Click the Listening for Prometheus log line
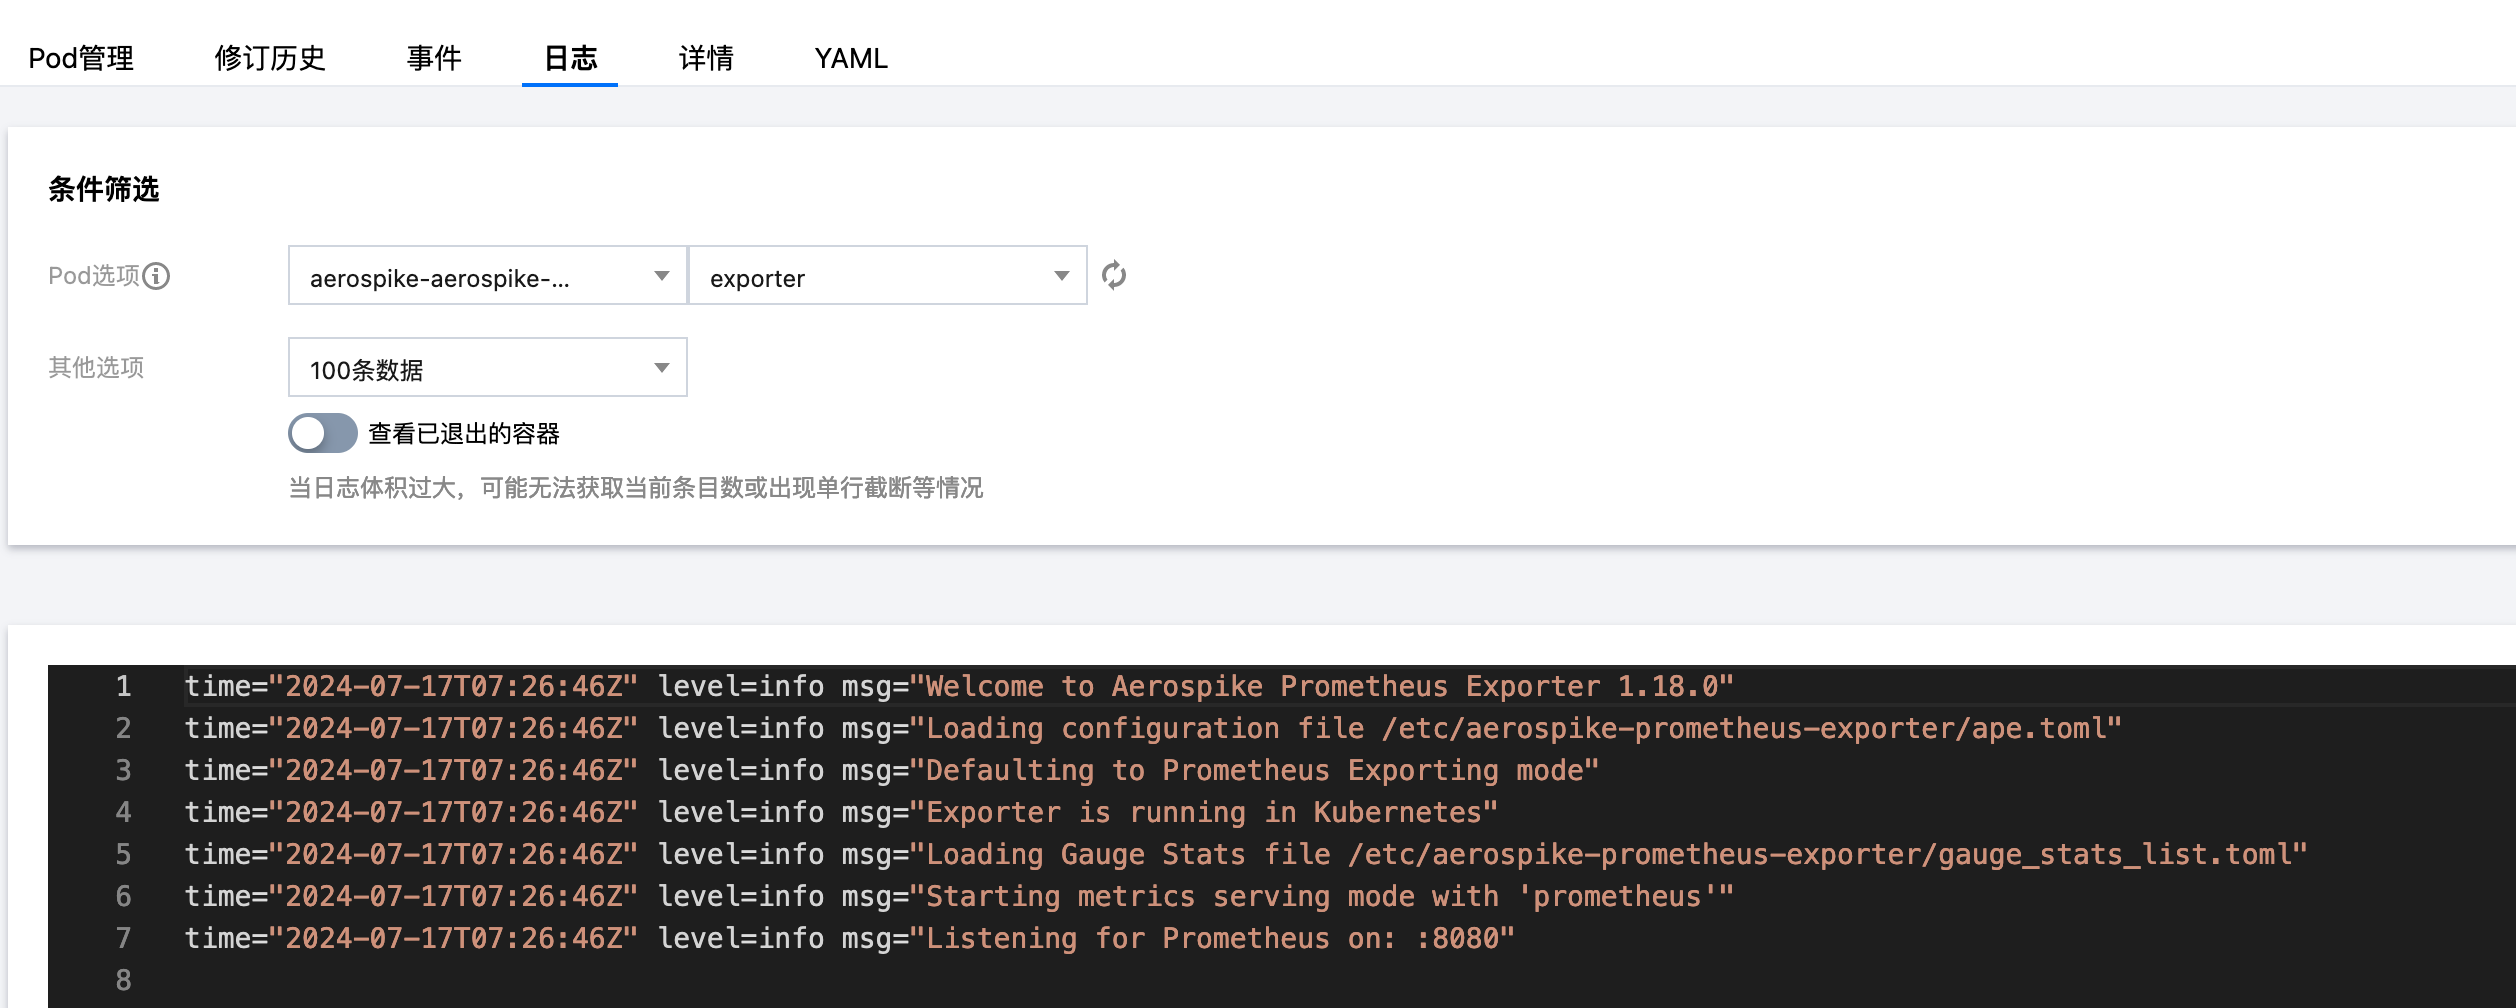 click(x=849, y=939)
